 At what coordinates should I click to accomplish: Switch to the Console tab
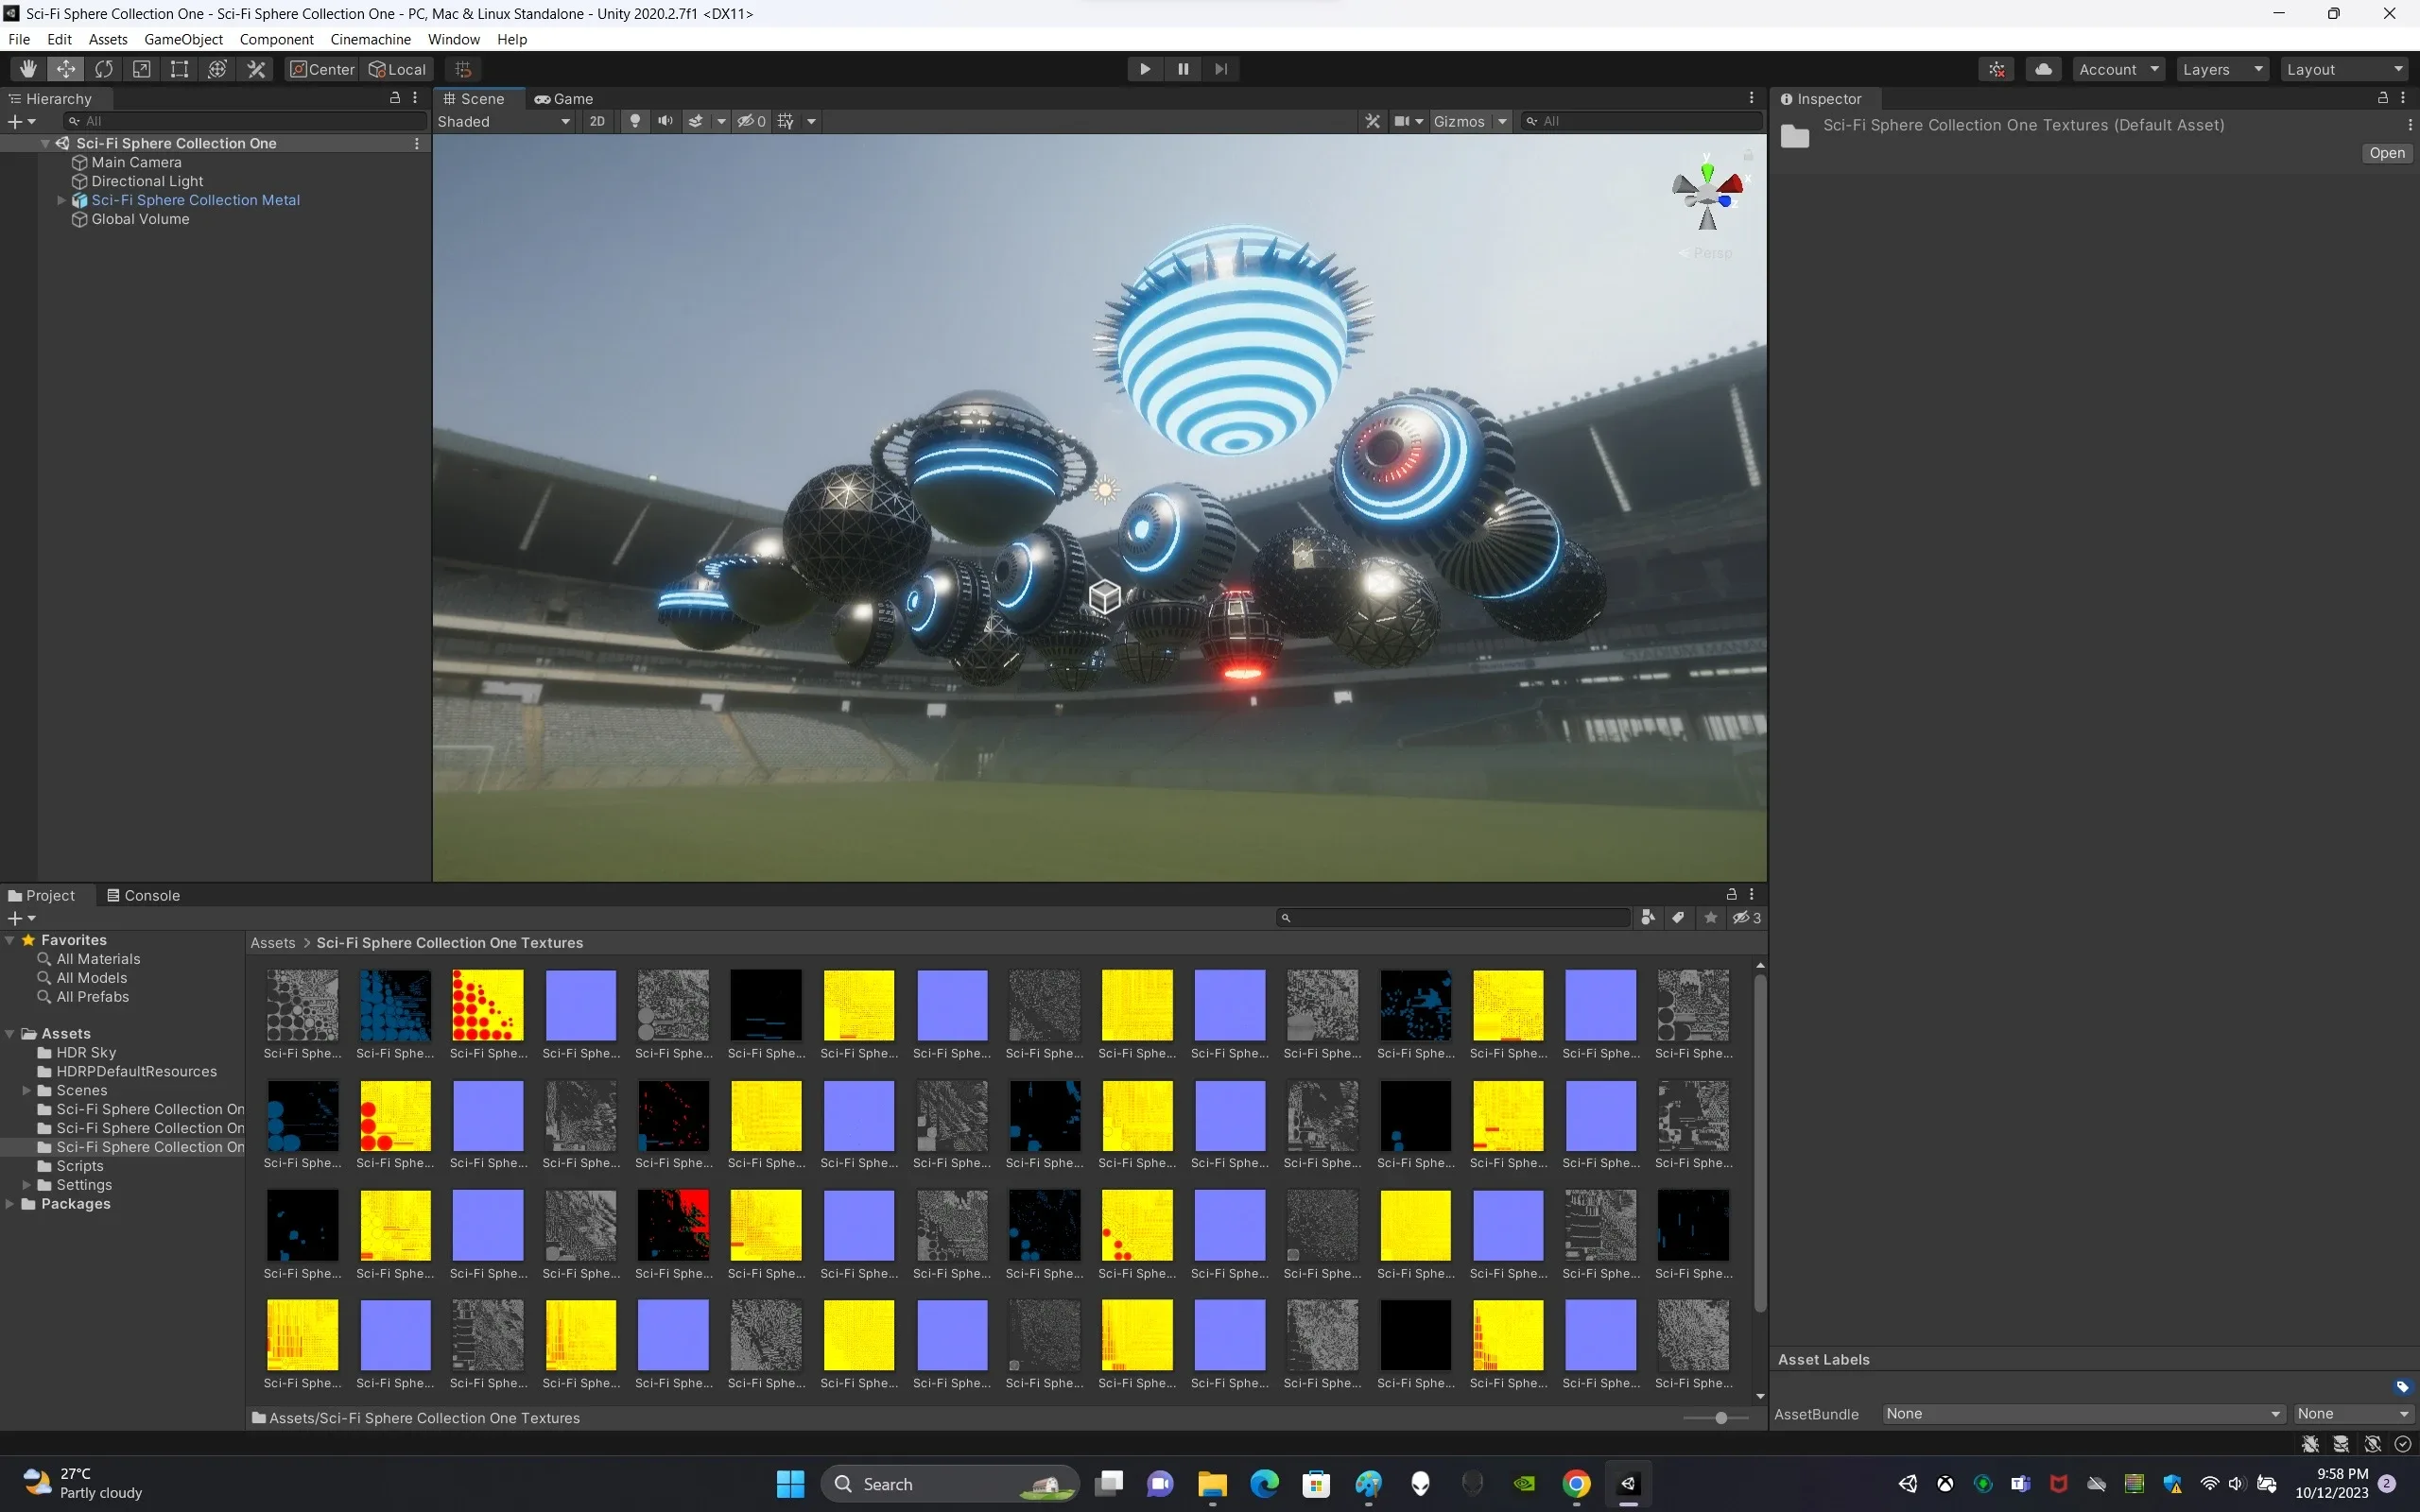[143, 895]
